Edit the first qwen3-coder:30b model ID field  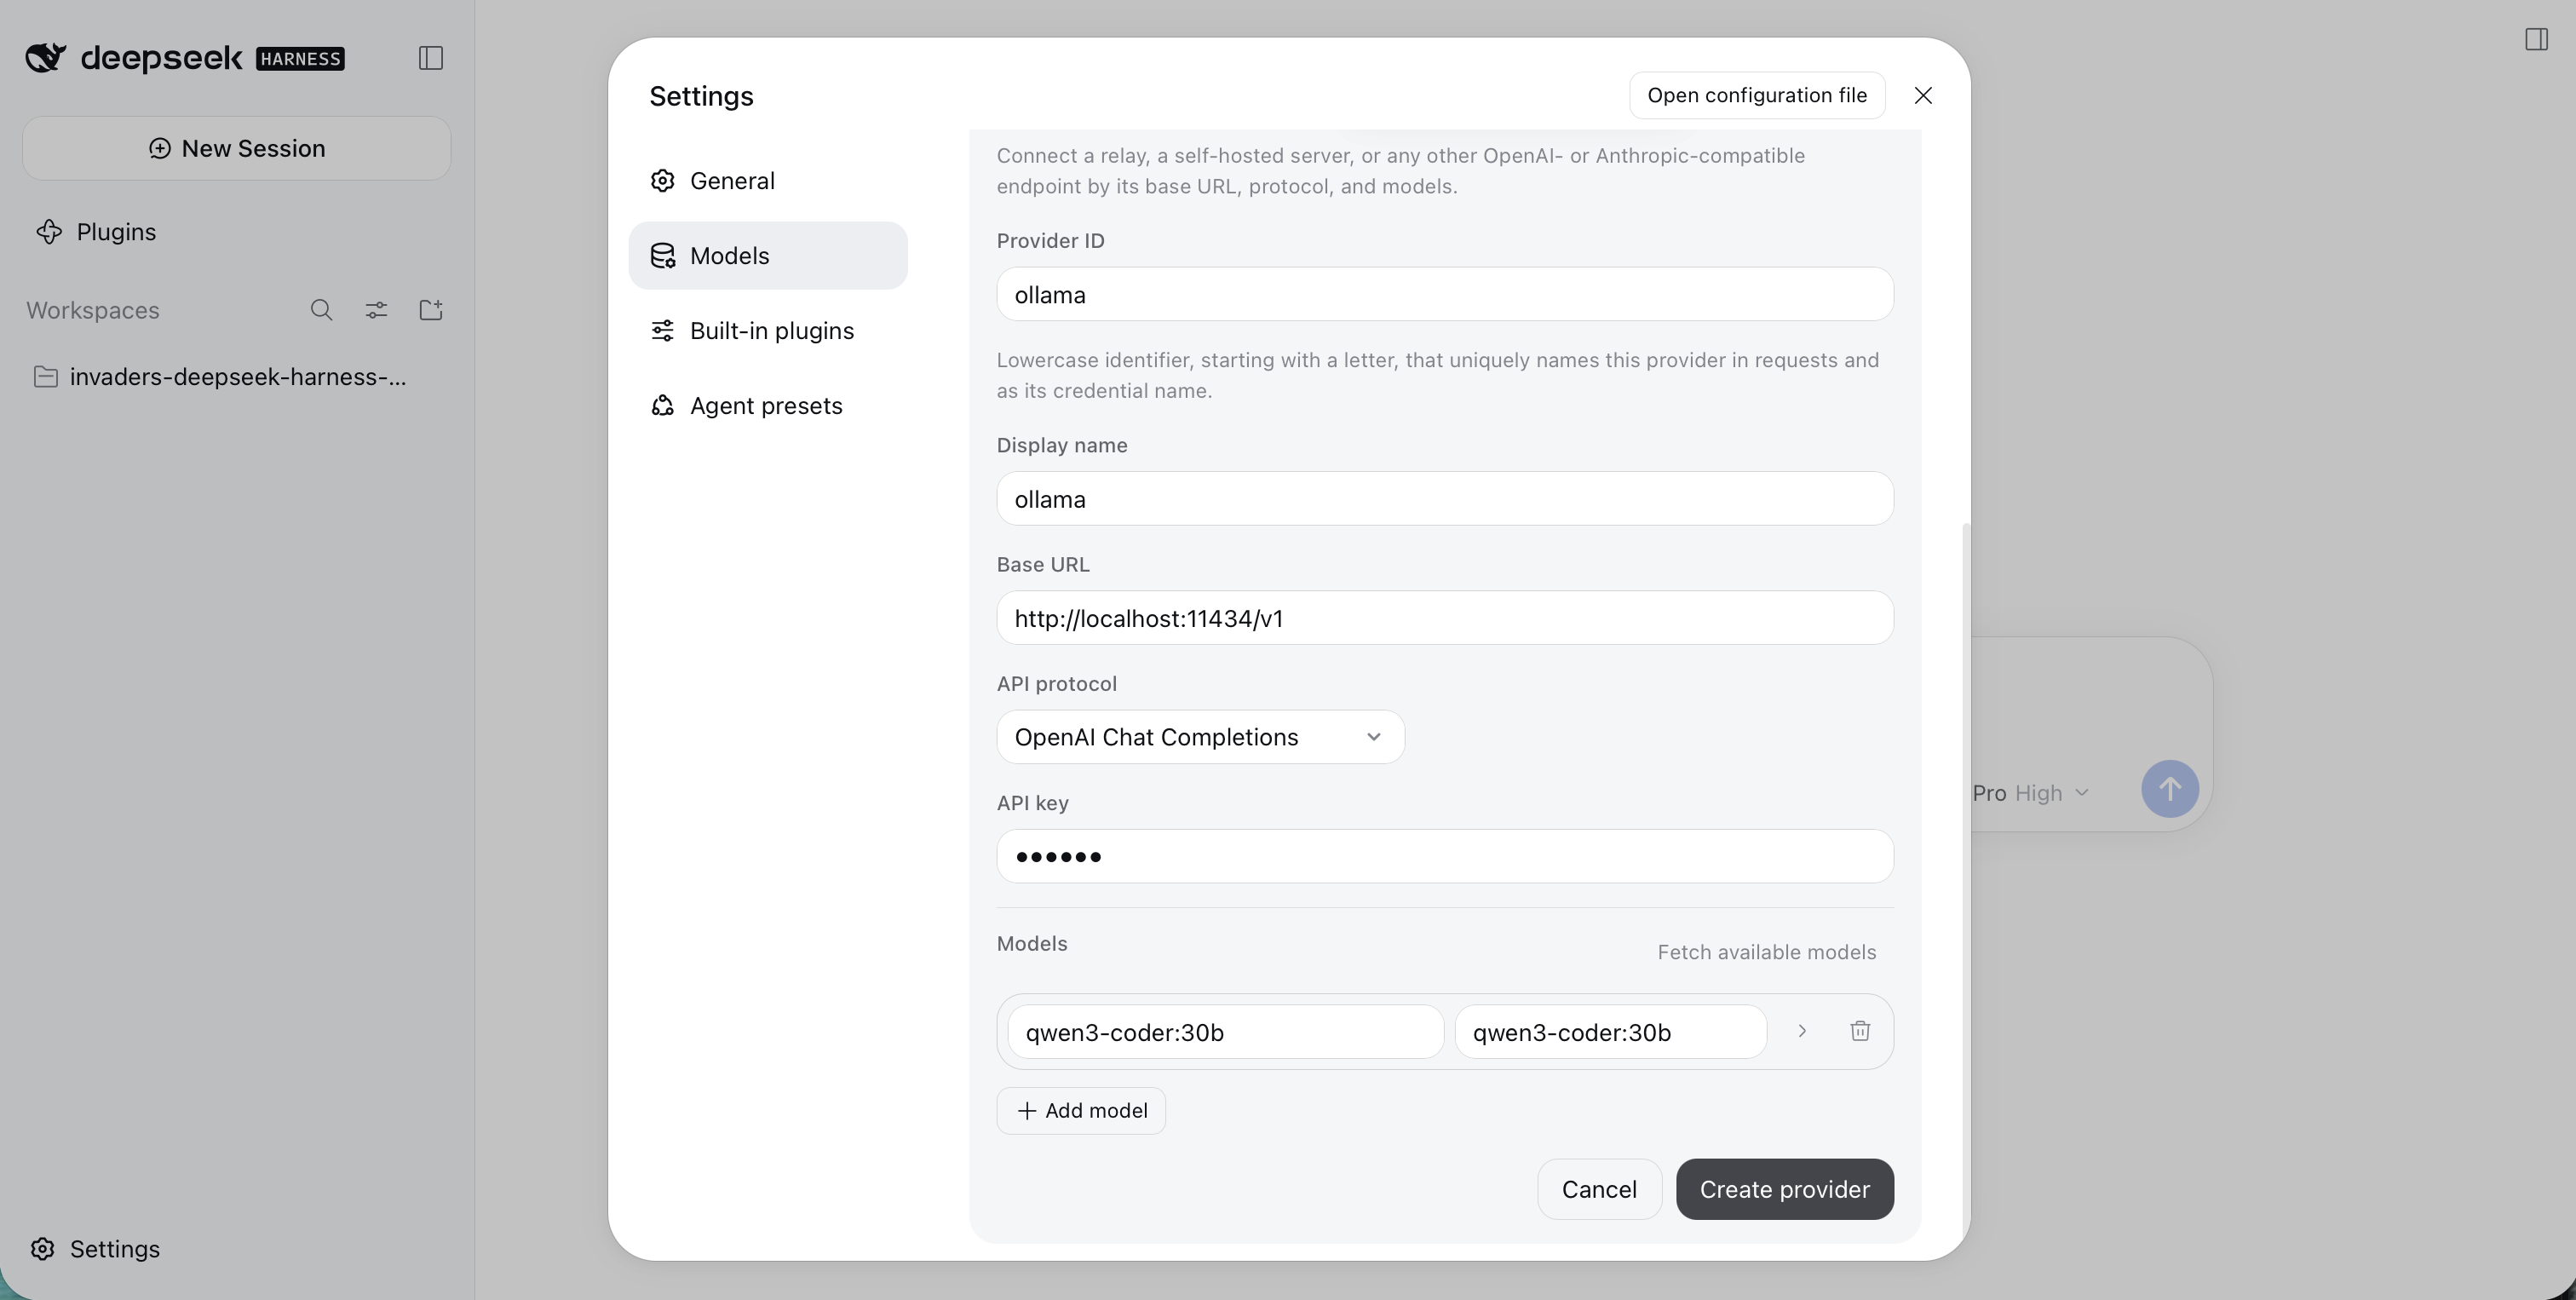(1225, 1032)
